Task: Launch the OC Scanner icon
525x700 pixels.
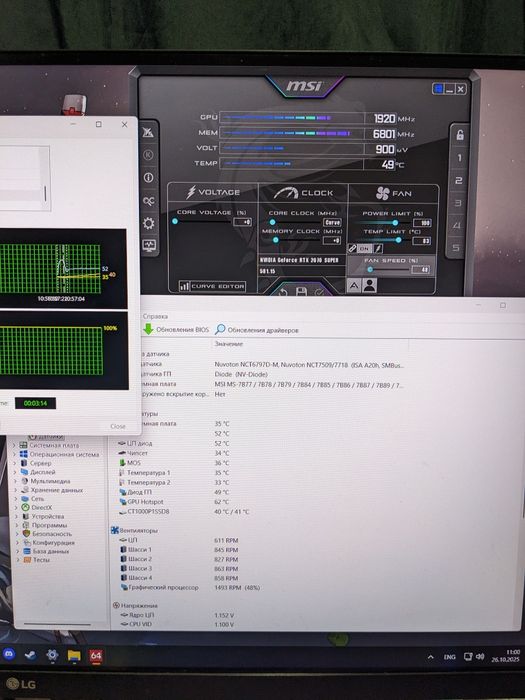Action: pyautogui.click(x=148, y=201)
